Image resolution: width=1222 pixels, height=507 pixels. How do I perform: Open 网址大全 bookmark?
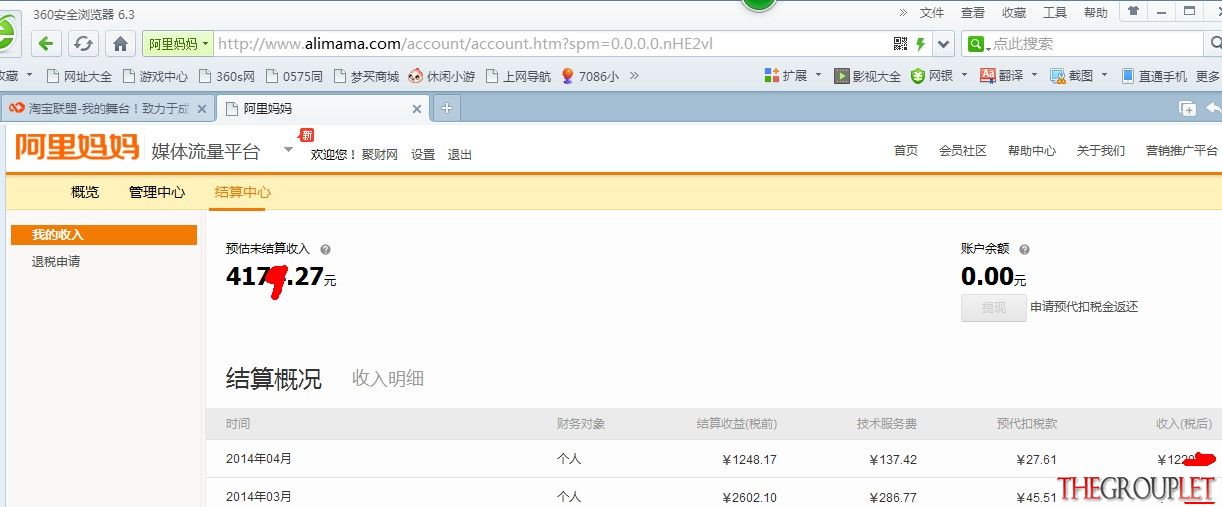79,76
